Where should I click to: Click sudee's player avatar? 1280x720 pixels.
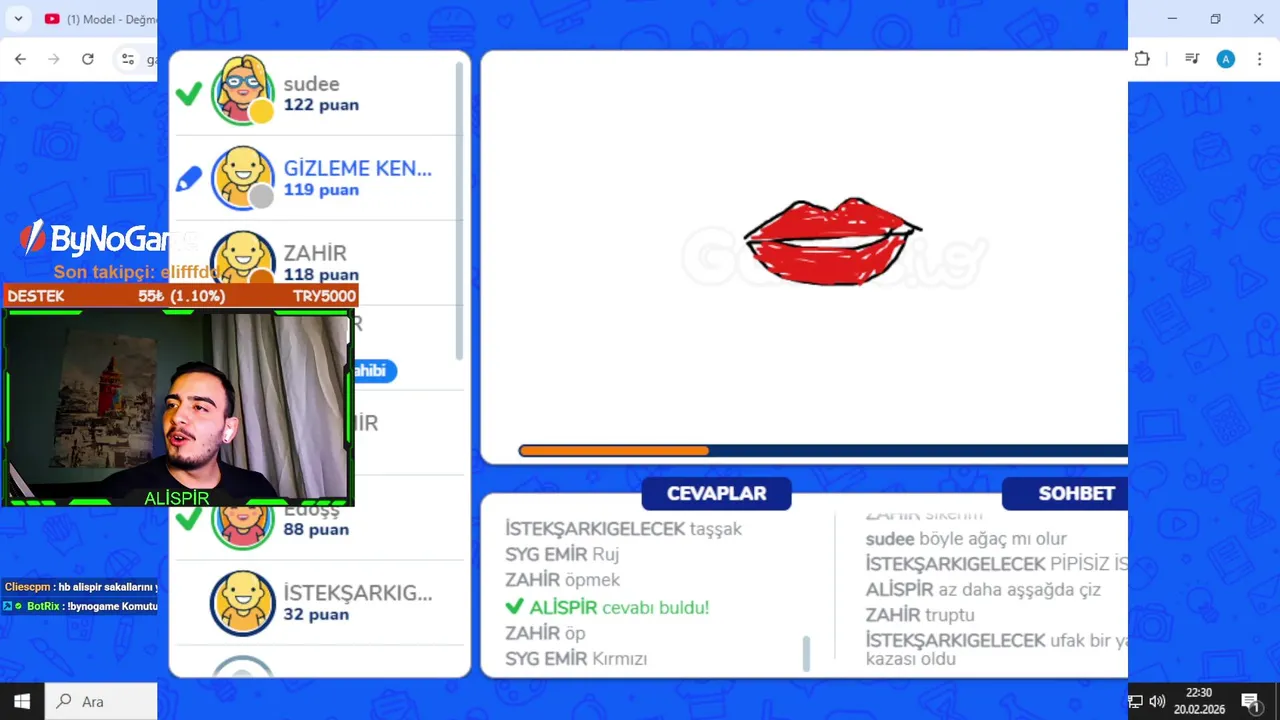[x=242, y=91]
